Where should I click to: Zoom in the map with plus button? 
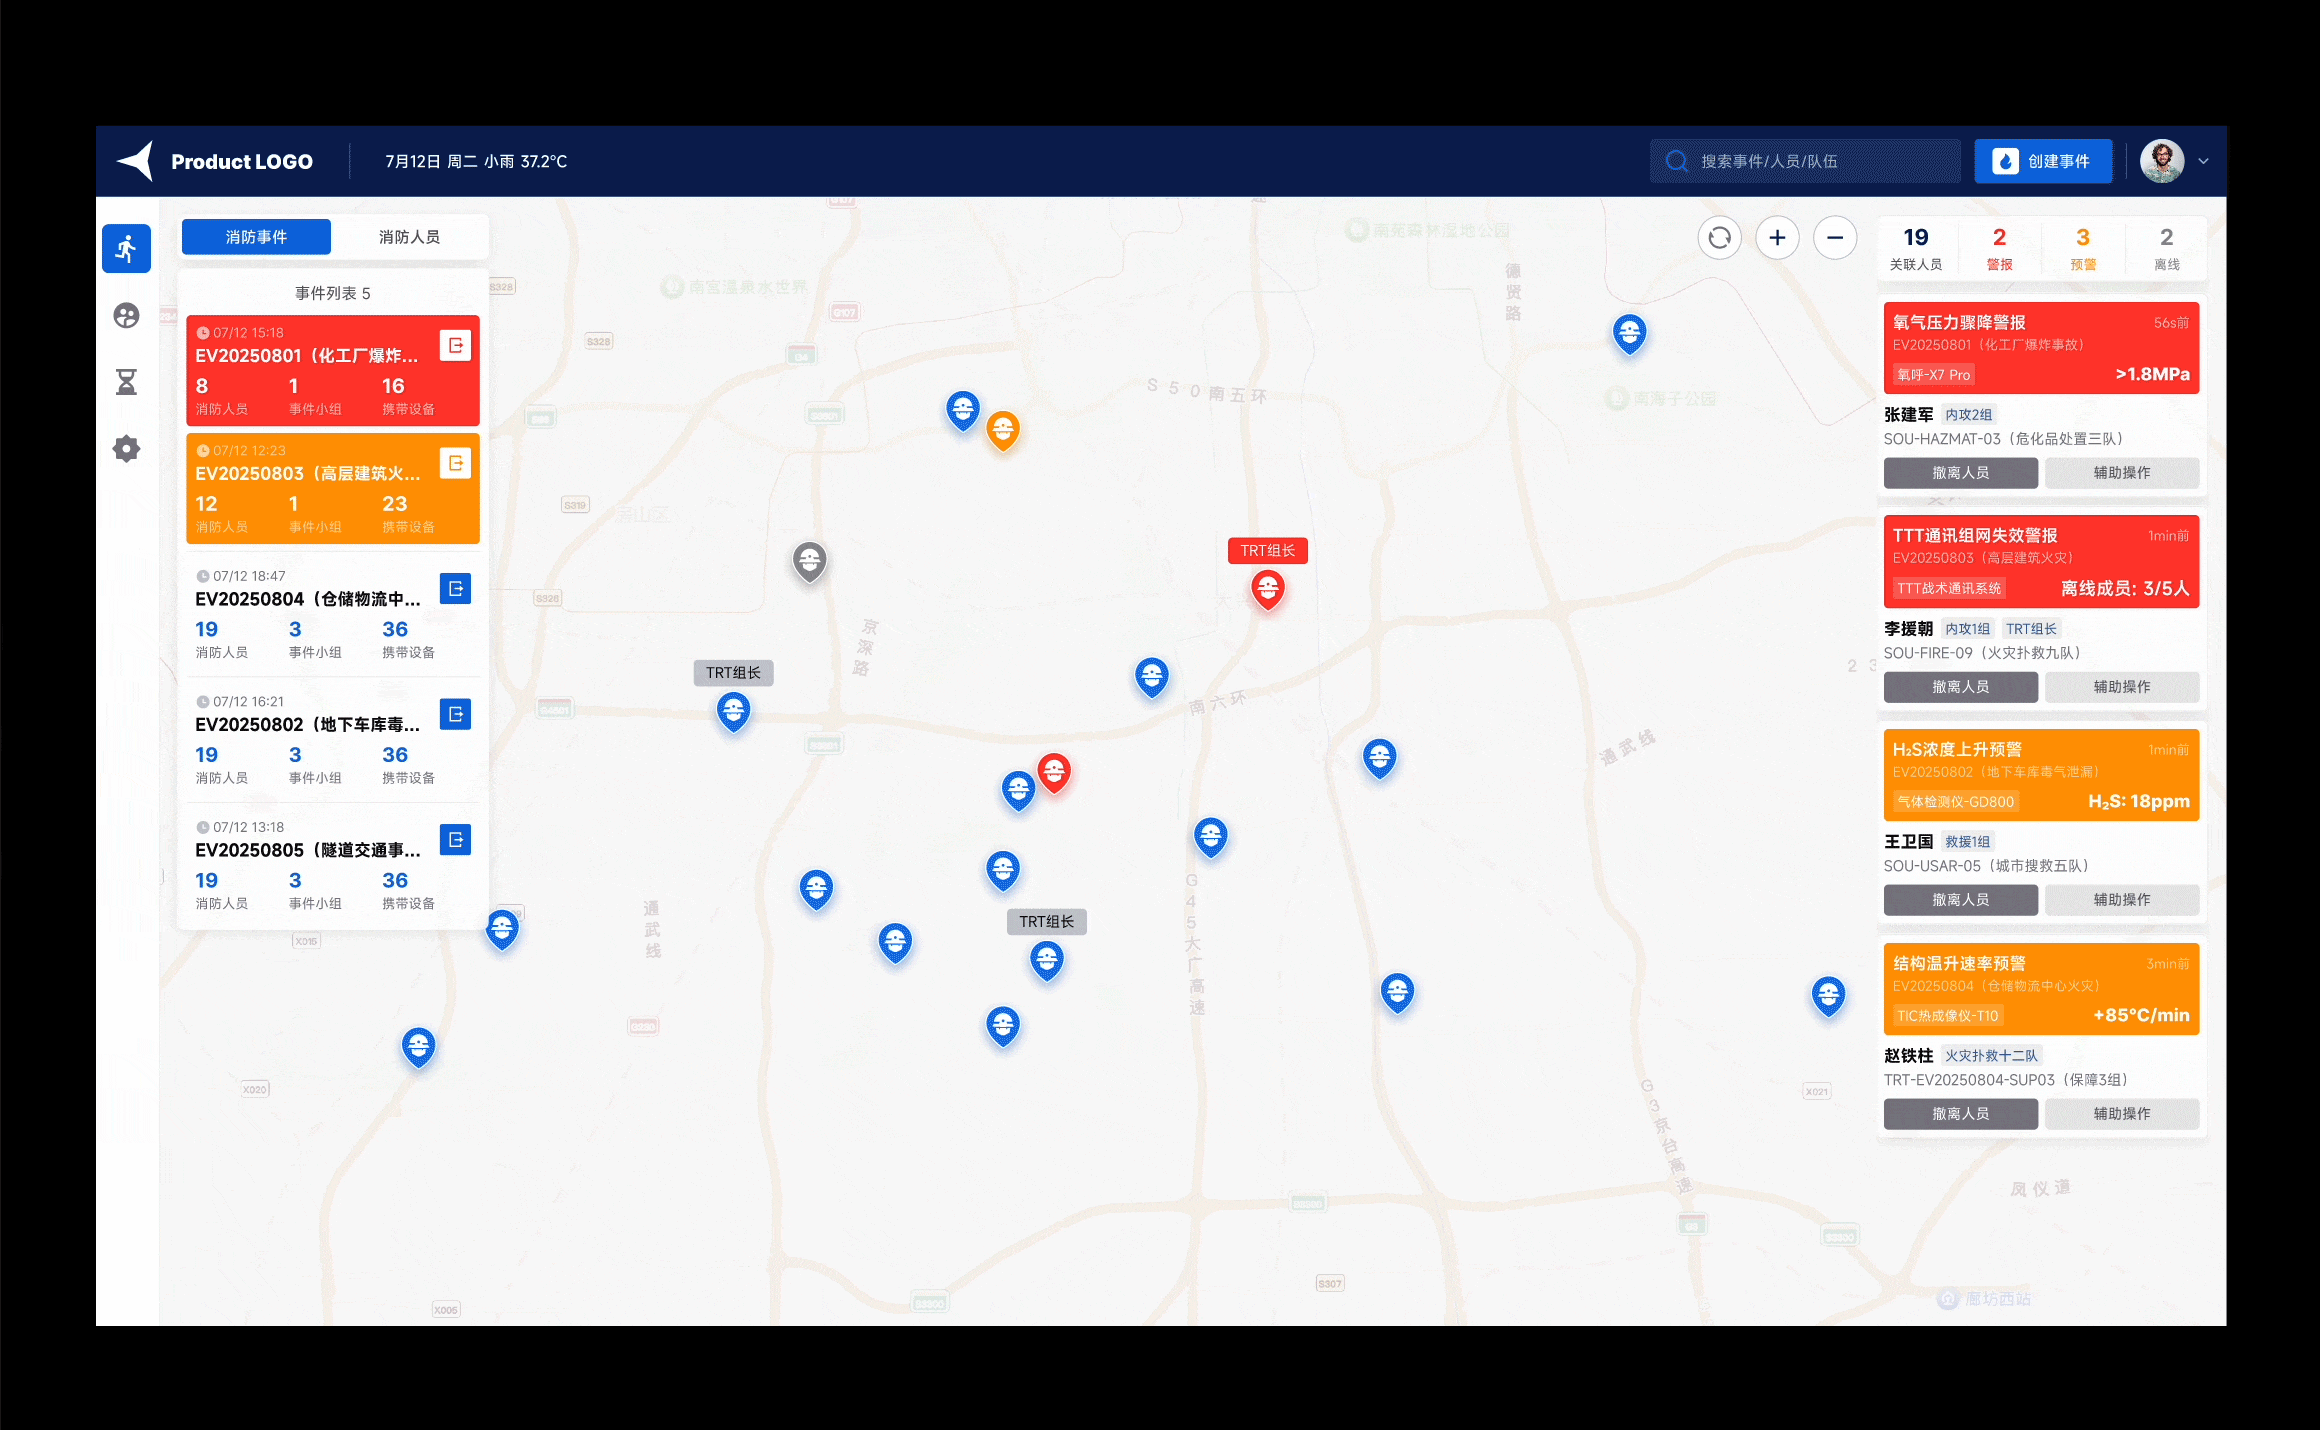(x=1777, y=238)
